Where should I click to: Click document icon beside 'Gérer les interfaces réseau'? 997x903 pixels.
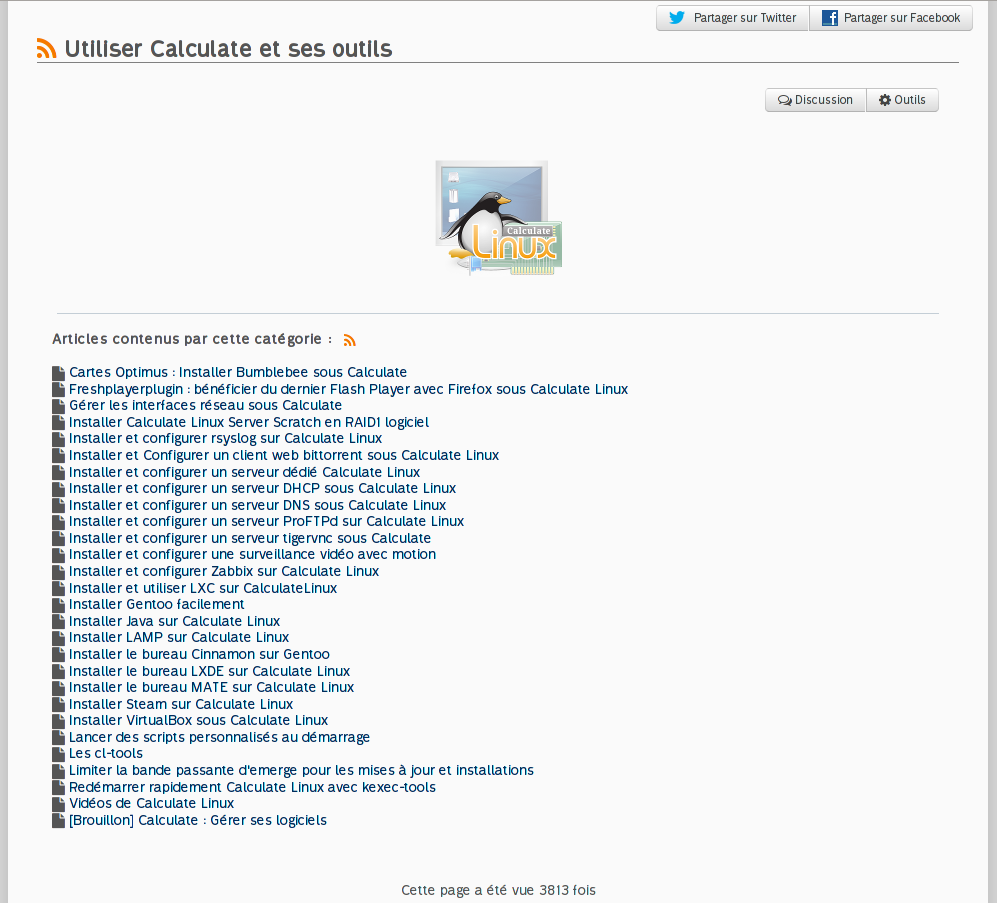58,406
